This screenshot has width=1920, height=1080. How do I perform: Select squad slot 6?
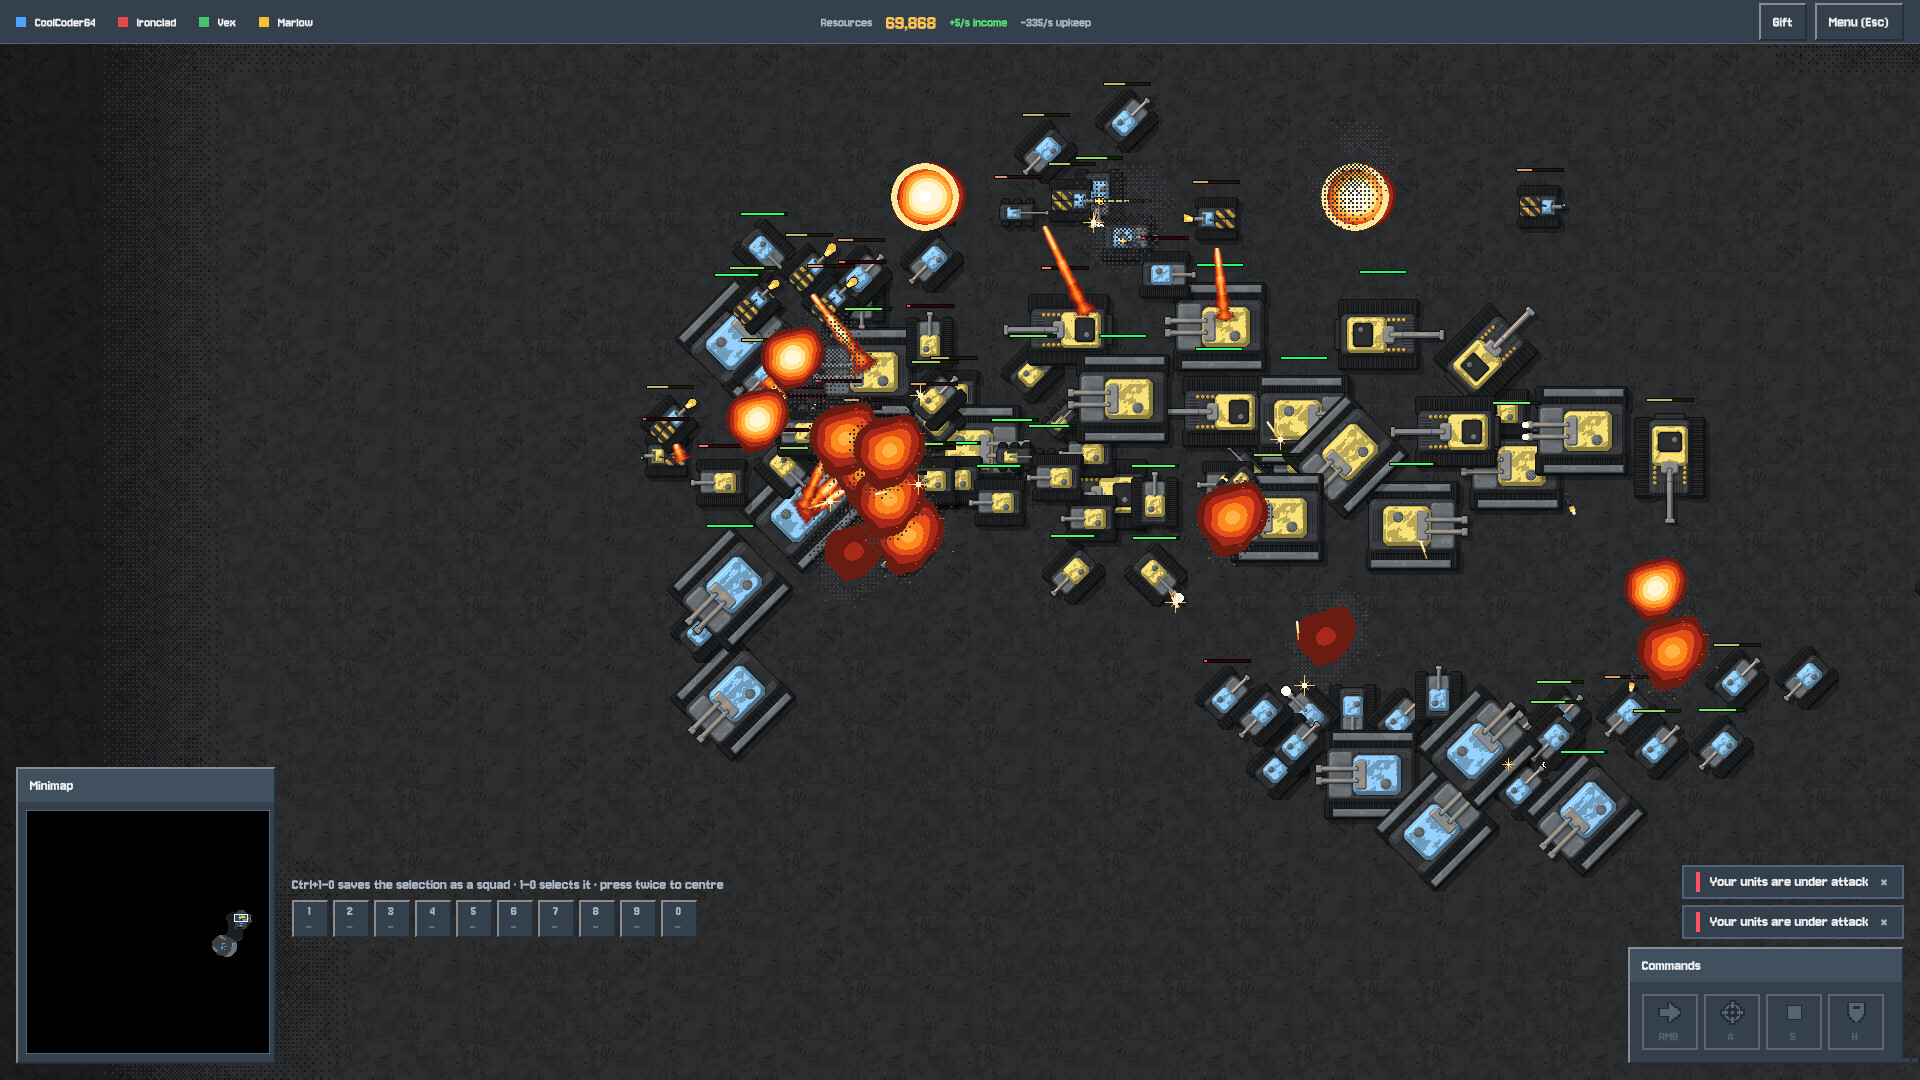[x=514, y=918]
